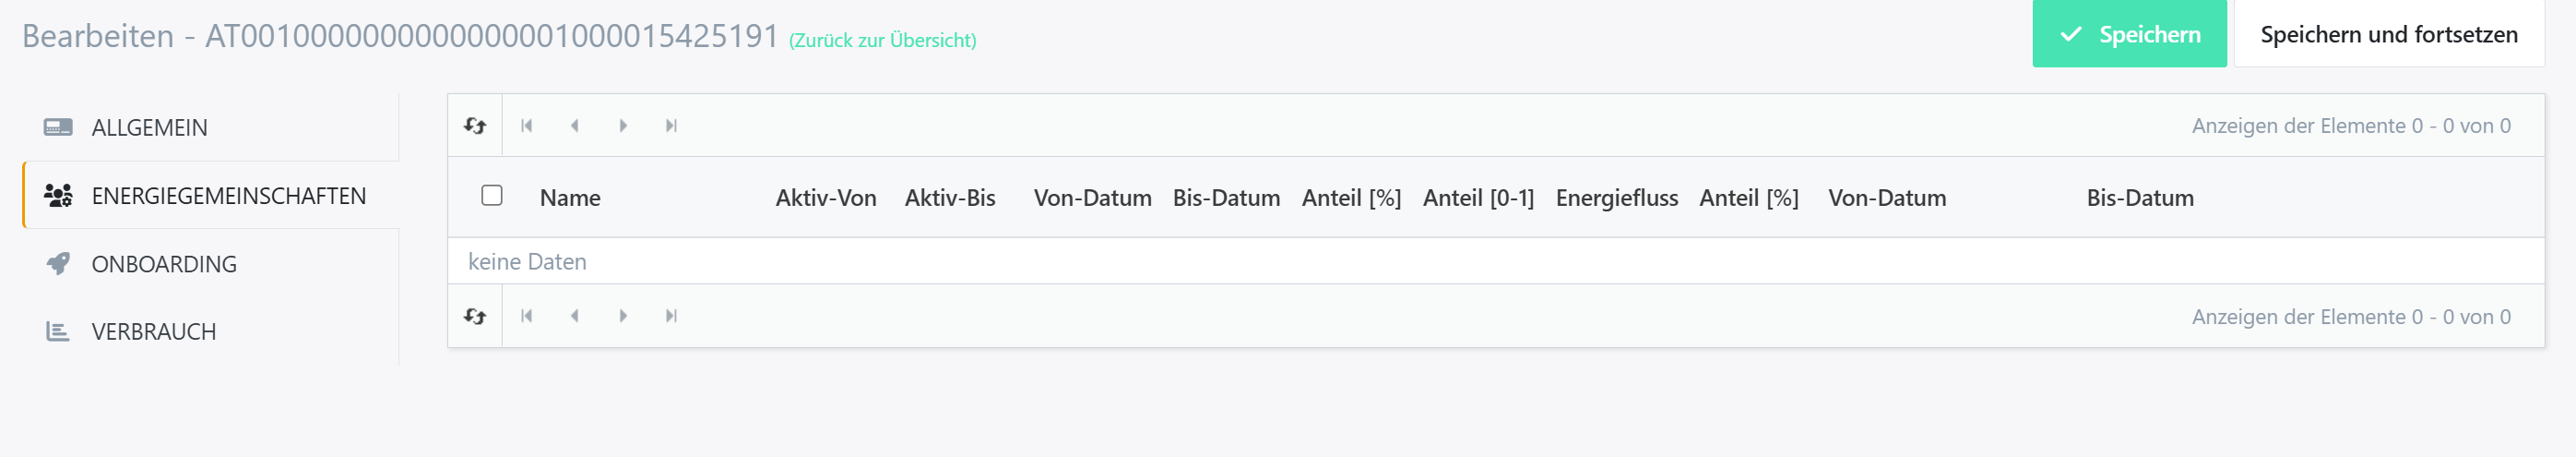
Task: Go to next page in top pager
Action: [x=623, y=126]
